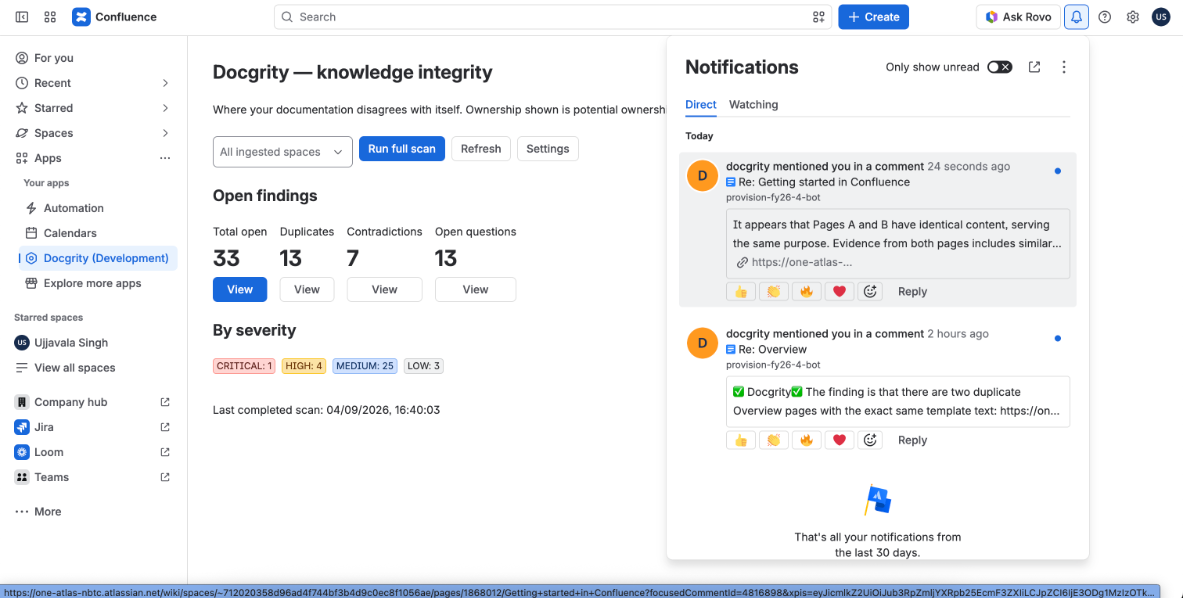The height and width of the screenshot is (598, 1183).
Task: Open the help question mark icon
Action: pyautogui.click(x=1105, y=17)
